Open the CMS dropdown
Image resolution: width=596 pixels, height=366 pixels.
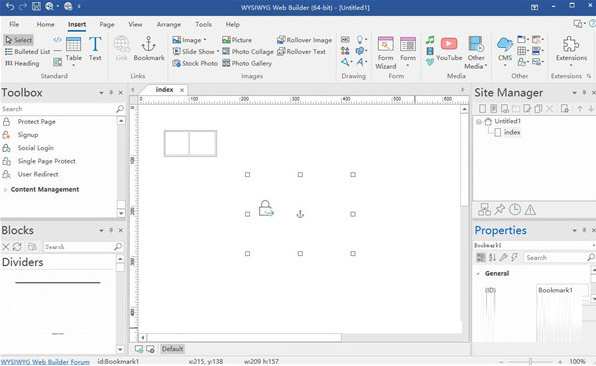coord(505,65)
